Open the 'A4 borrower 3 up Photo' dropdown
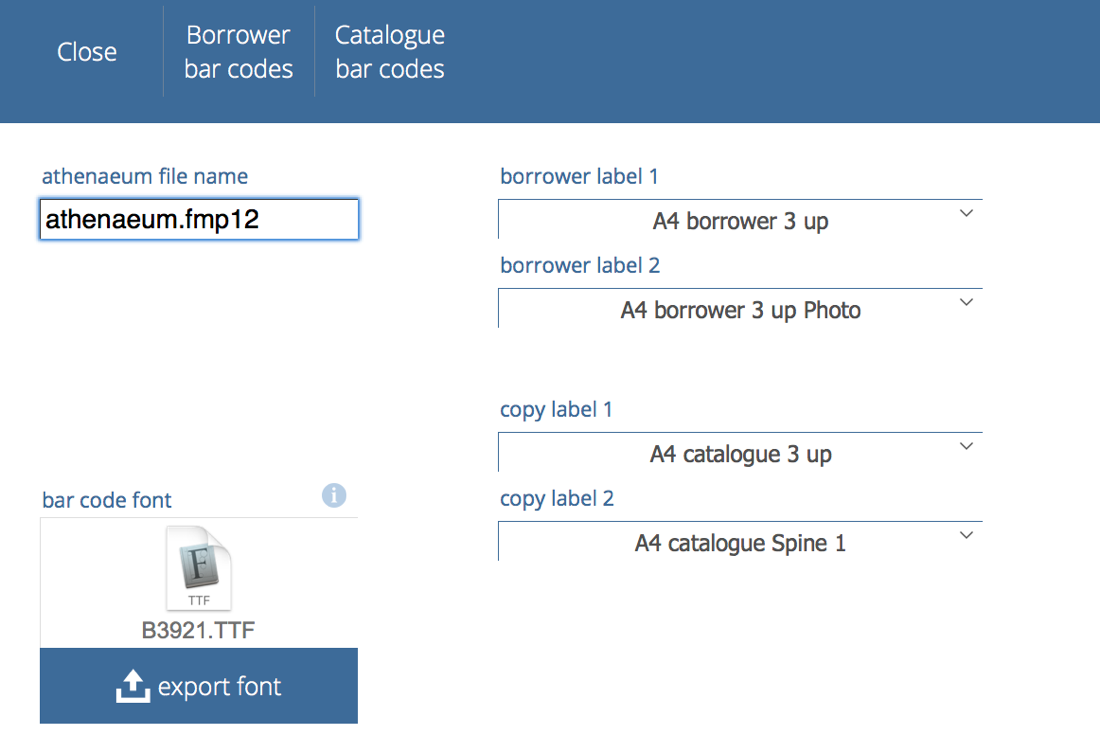The width and height of the screenshot is (1100, 735). point(740,310)
